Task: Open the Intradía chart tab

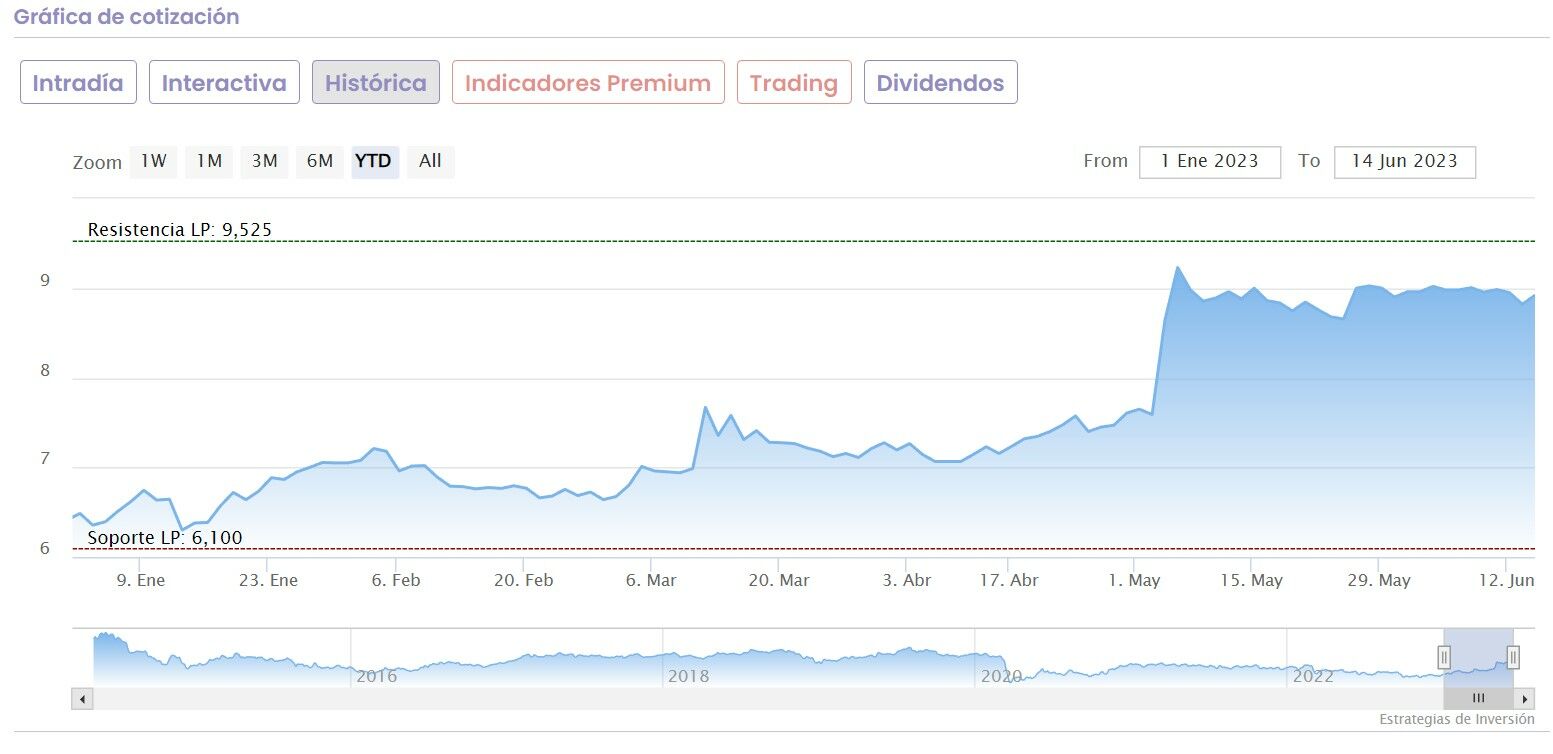Action: click(78, 83)
